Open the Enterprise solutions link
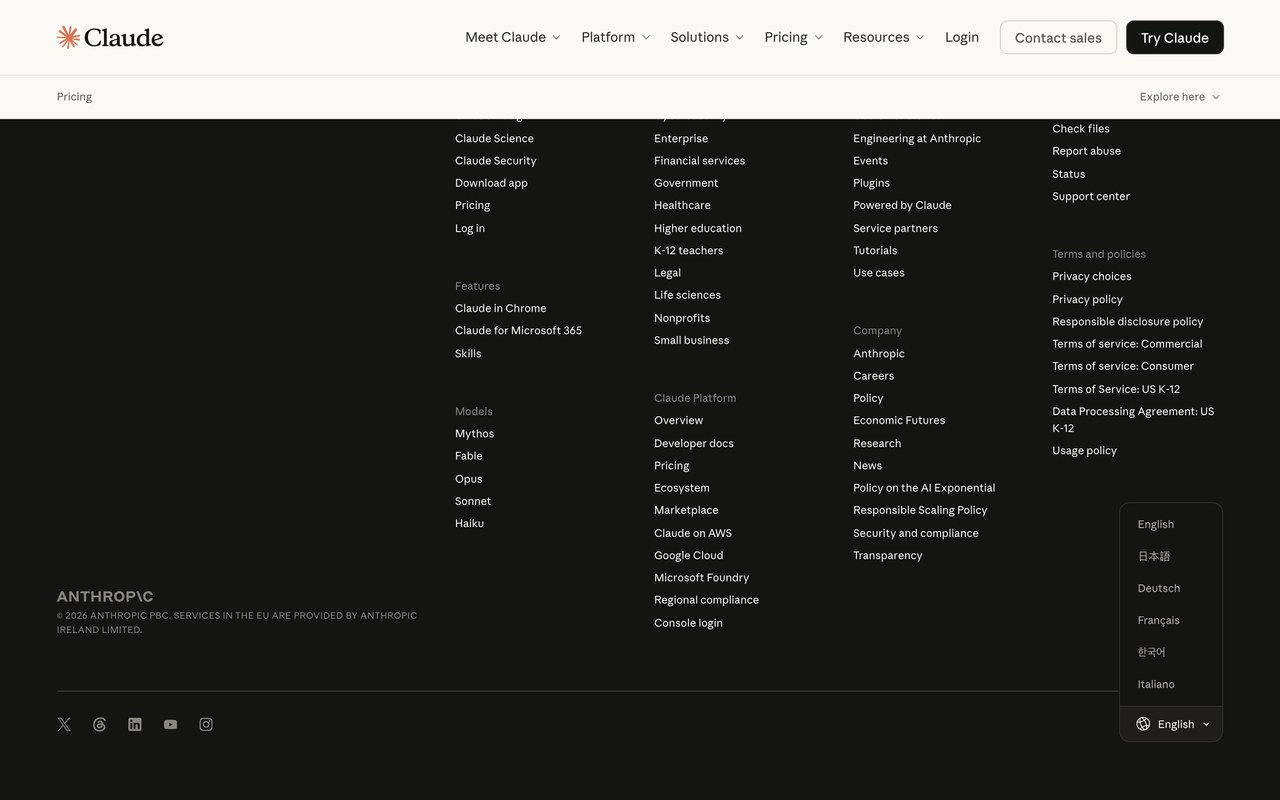 point(681,138)
